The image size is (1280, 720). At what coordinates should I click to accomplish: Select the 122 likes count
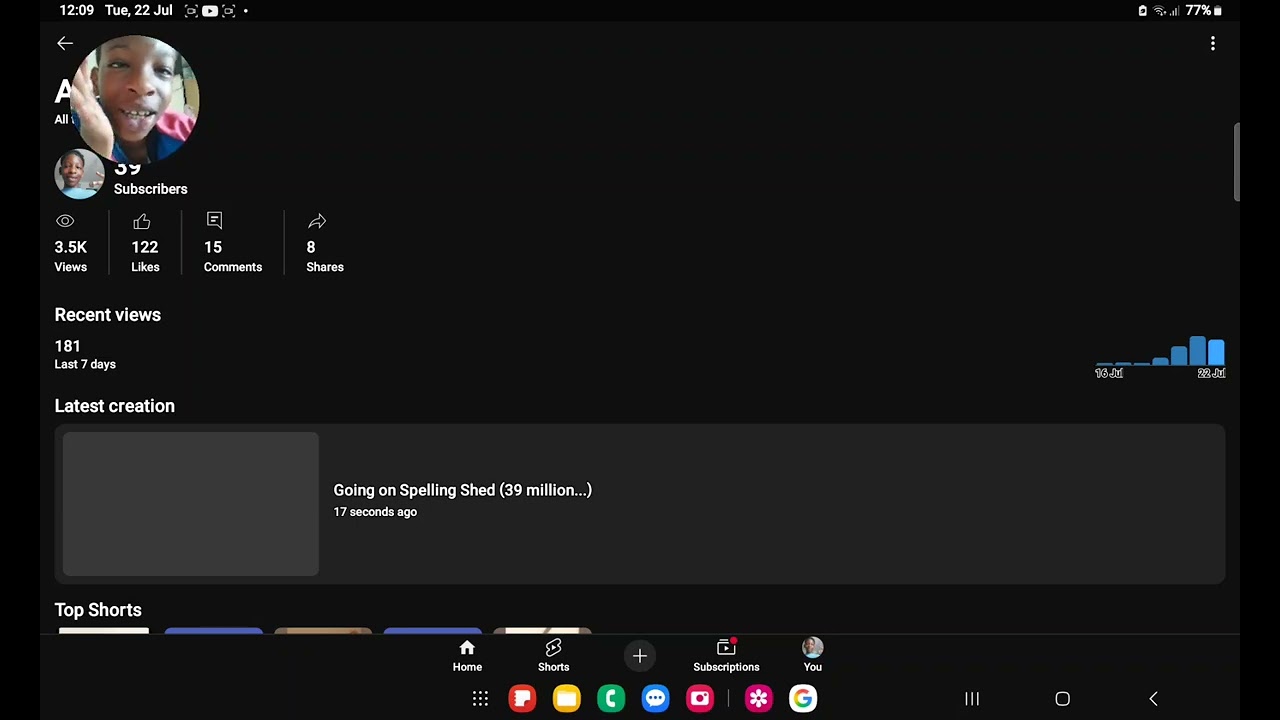click(x=145, y=247)
